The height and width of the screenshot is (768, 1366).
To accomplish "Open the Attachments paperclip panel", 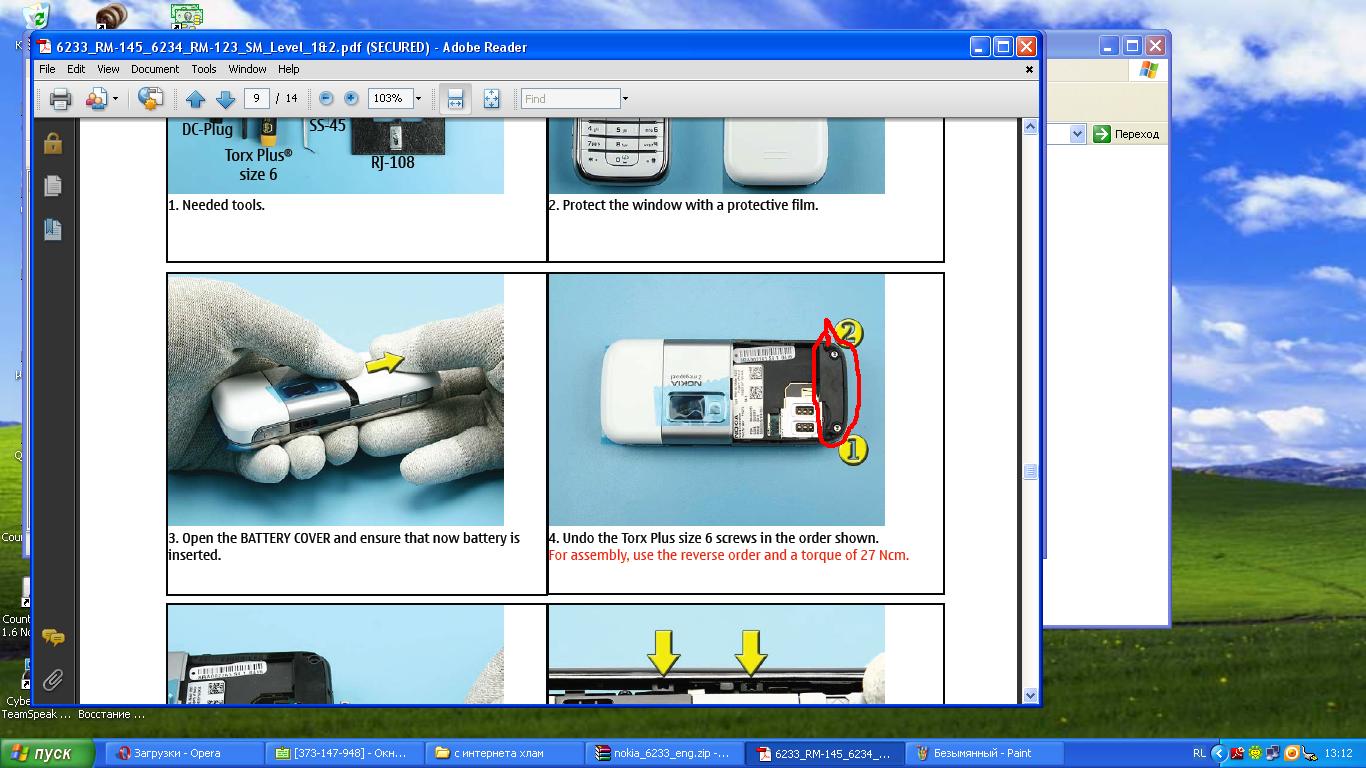I will tap(53, 681).
